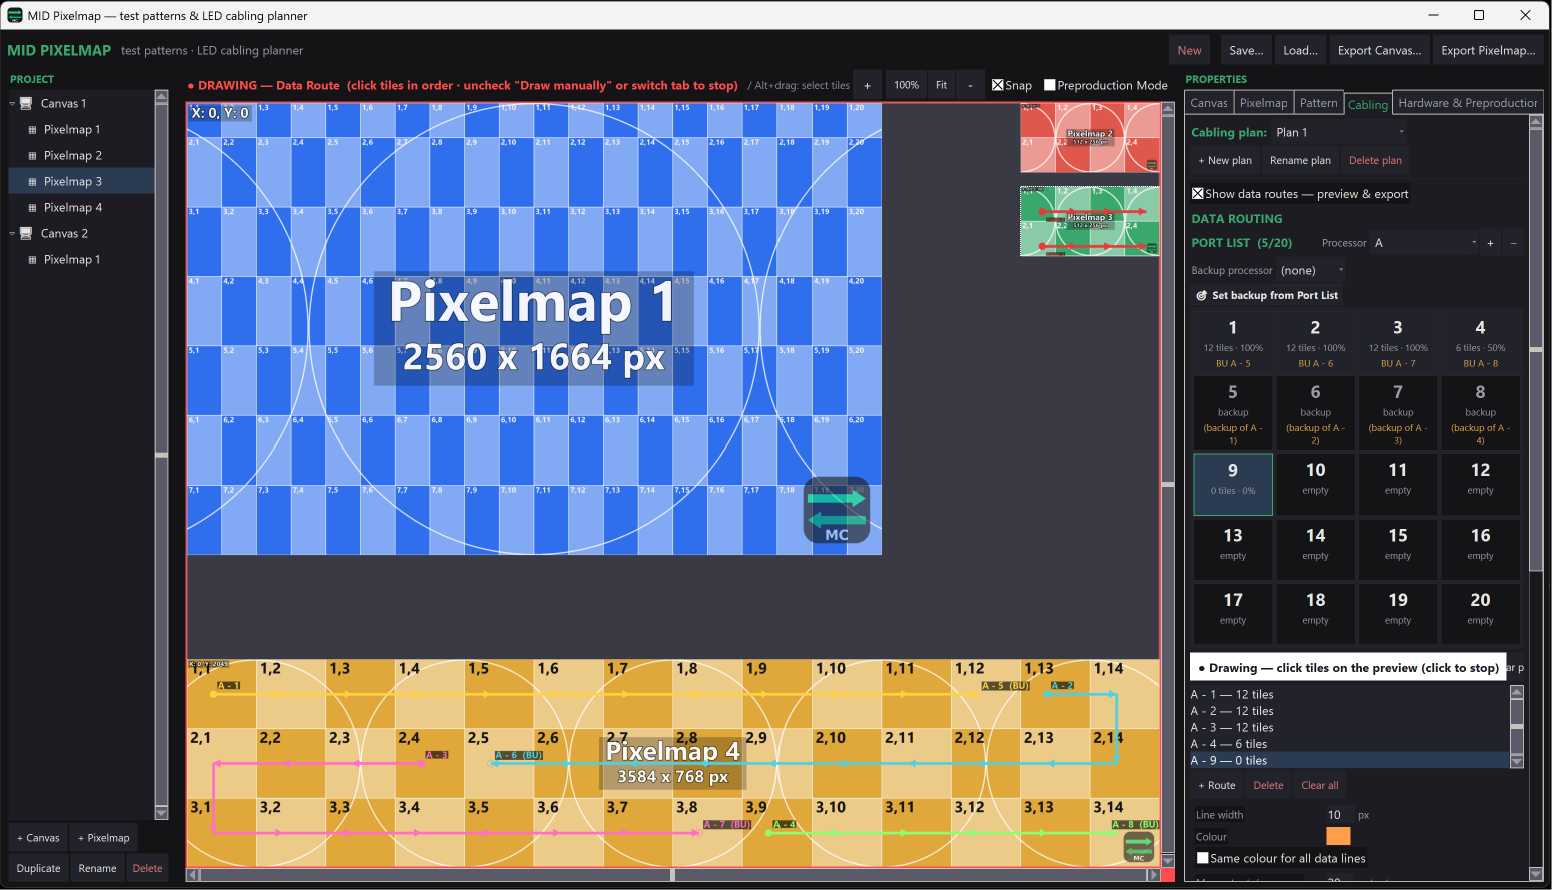
Task: Uncheck Show data routes checkbox
Action: point(1198,194)
